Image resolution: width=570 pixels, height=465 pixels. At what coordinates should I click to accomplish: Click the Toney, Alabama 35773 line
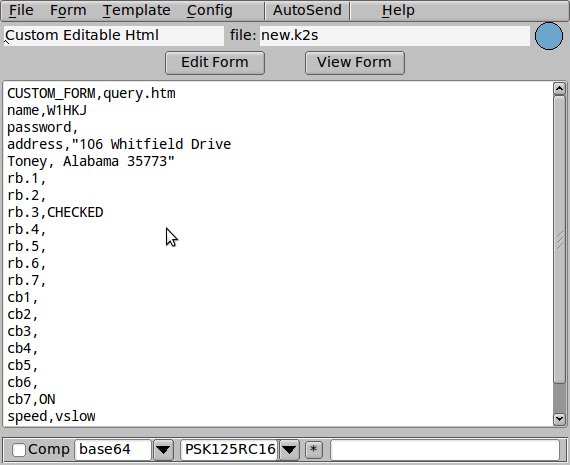tap(91, 161)
